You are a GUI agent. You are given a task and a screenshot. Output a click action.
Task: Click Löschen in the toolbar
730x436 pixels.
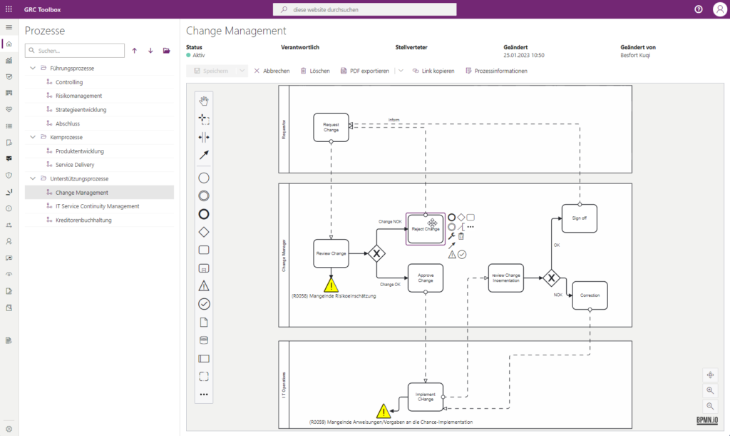click(x=315, y=71)
